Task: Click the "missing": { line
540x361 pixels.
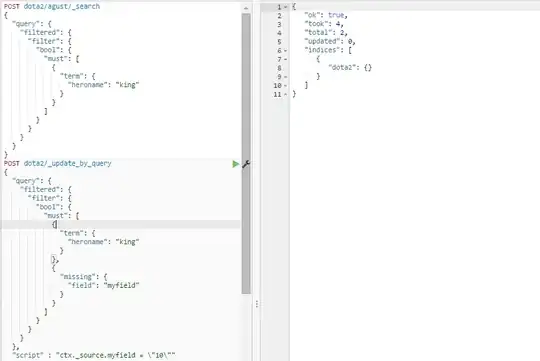Action: pyautogui.click(x=84, y=277)
